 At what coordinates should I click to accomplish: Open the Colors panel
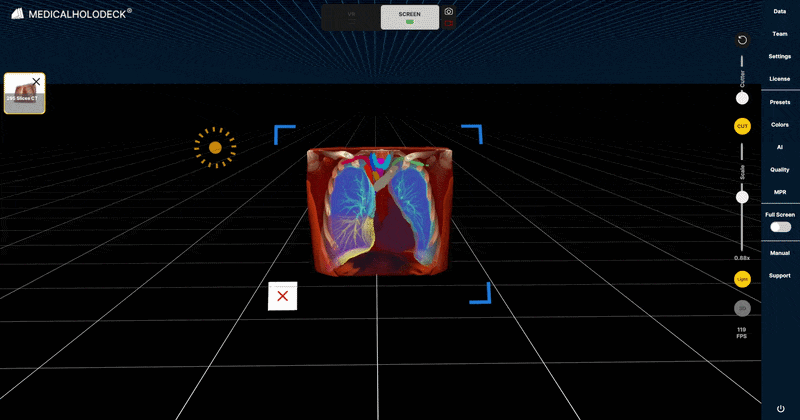click(779, 125)
